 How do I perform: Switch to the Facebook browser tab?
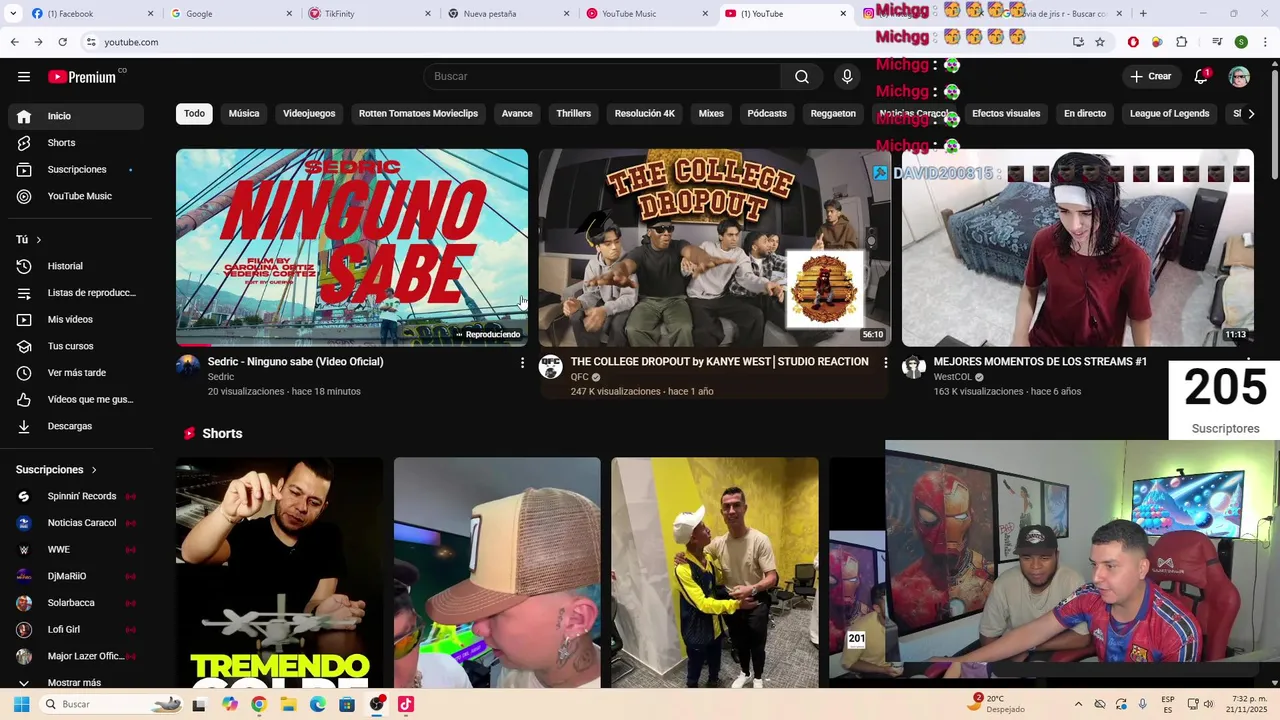pos(90,14)
